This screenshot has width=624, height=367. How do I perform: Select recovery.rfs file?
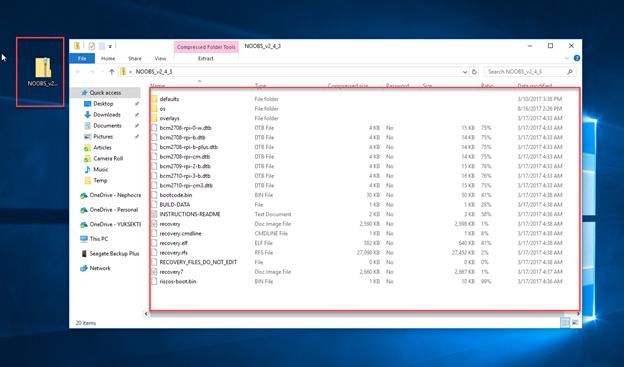click(x=174, y=253)
